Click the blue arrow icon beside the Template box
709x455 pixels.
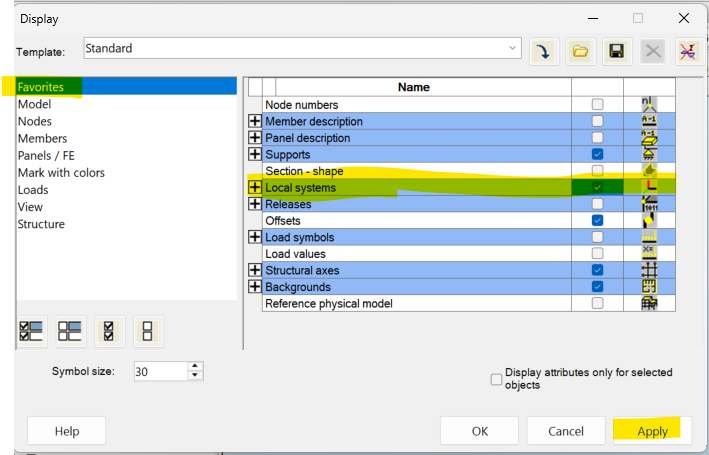pyautogui.click(x=544, y=51)
